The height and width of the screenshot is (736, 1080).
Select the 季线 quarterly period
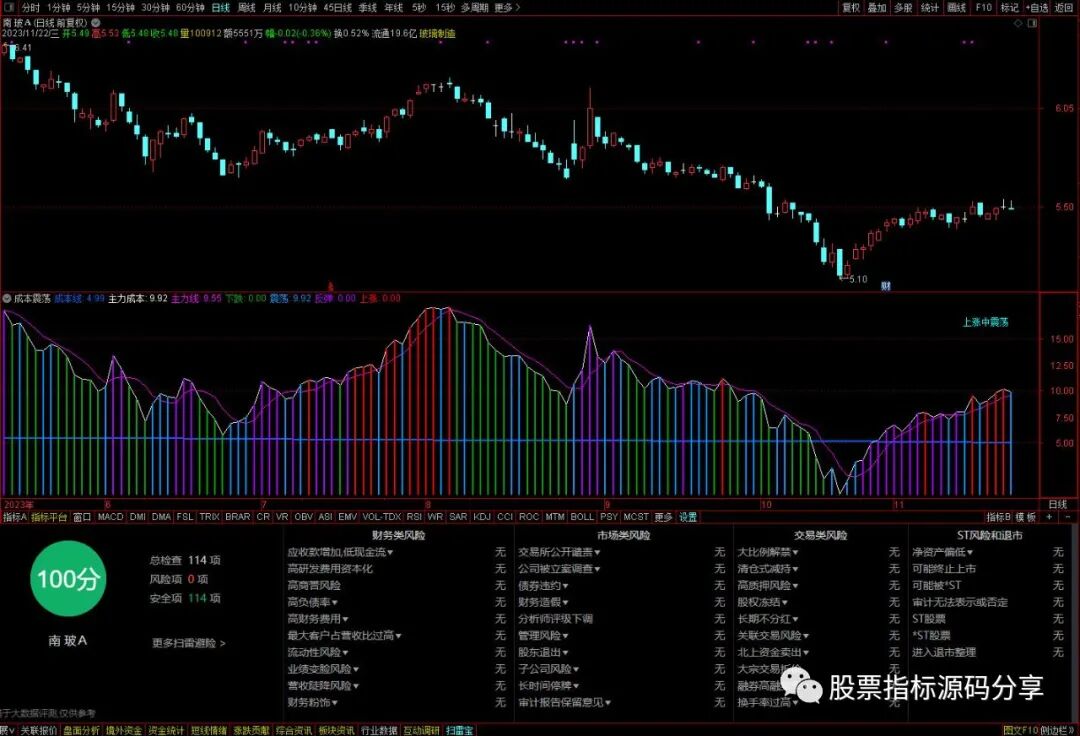click(x=367, y=8)
